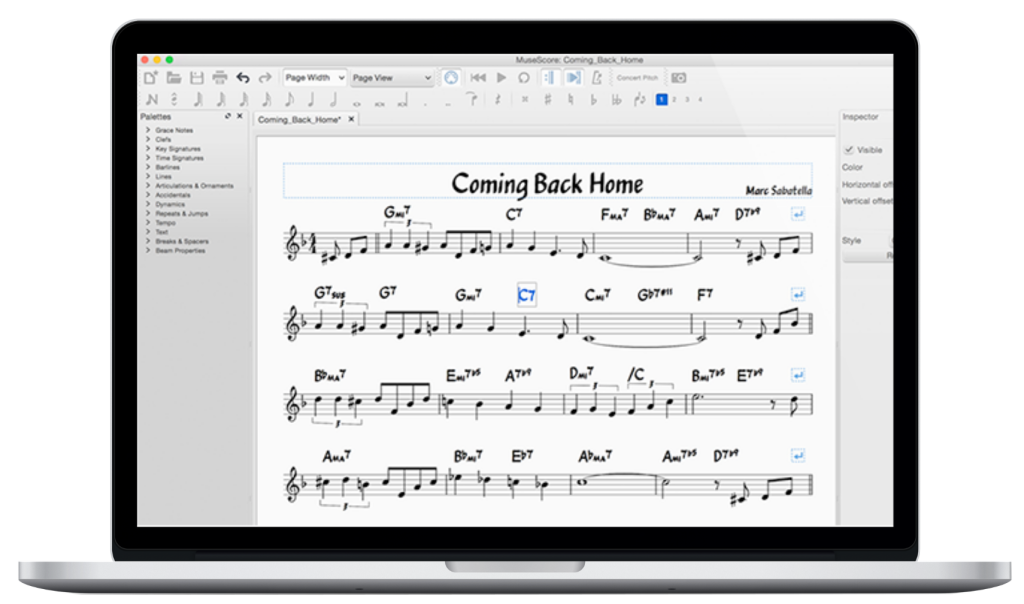
Task: Uncheck the Visible checkbox in Inspector
Action: coord(849,149)
